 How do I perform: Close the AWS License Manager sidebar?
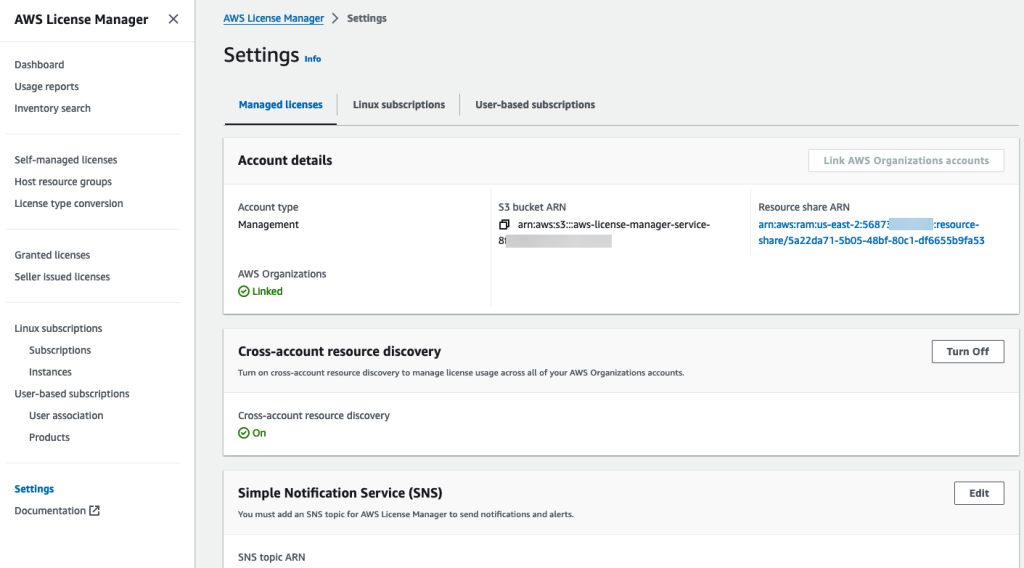[x=173, y=19]
